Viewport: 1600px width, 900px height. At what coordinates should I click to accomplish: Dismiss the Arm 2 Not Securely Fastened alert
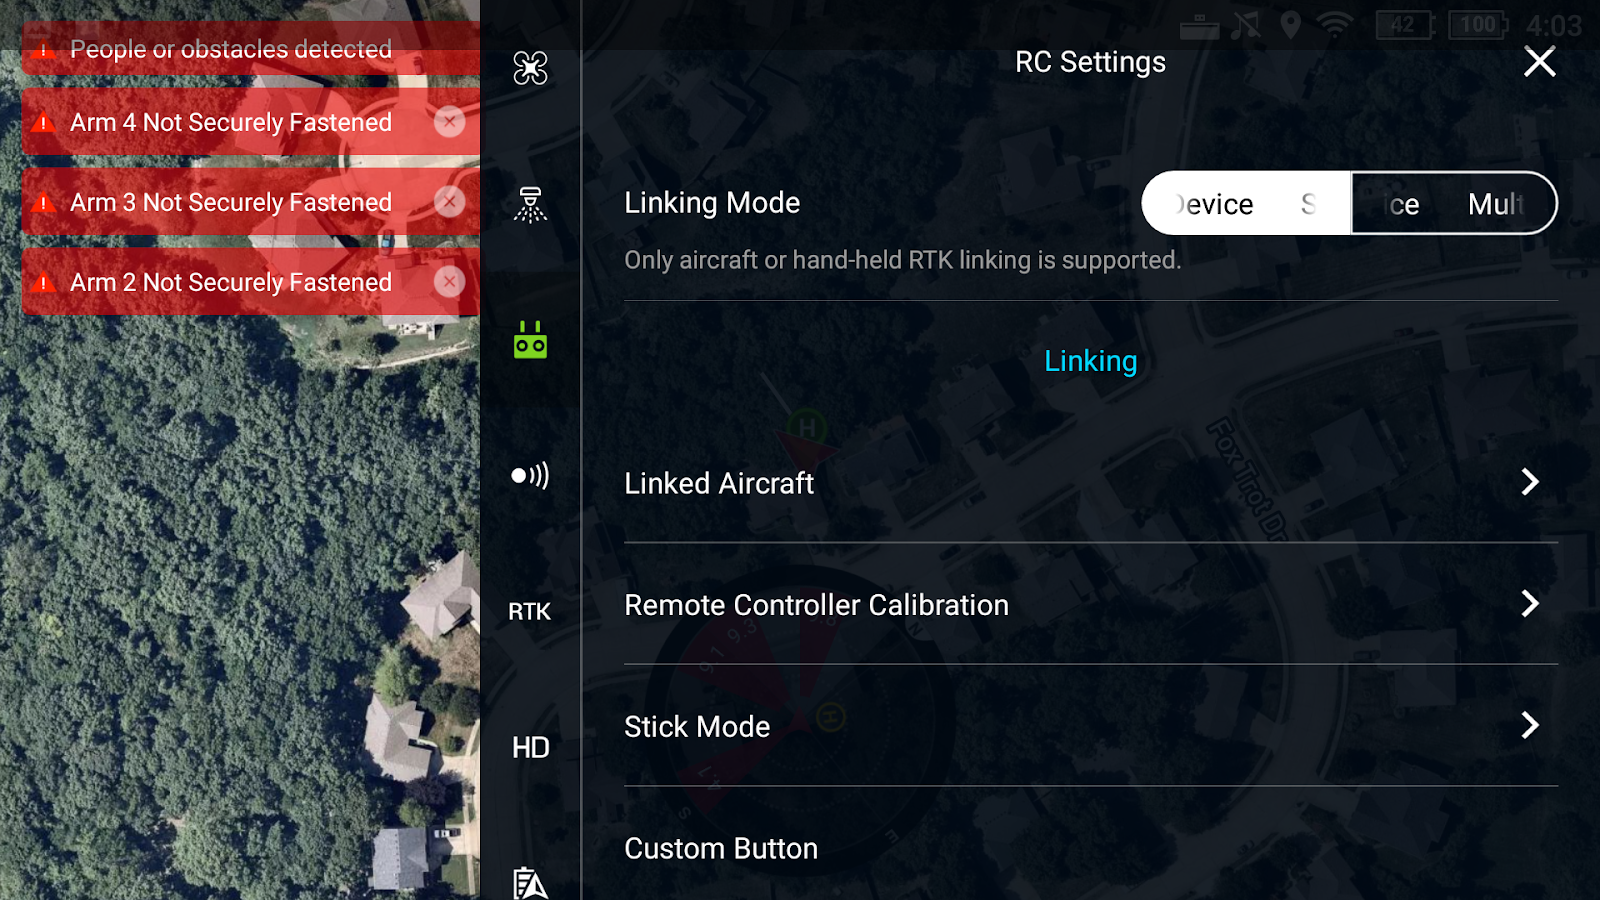click(x=449, y=282)
